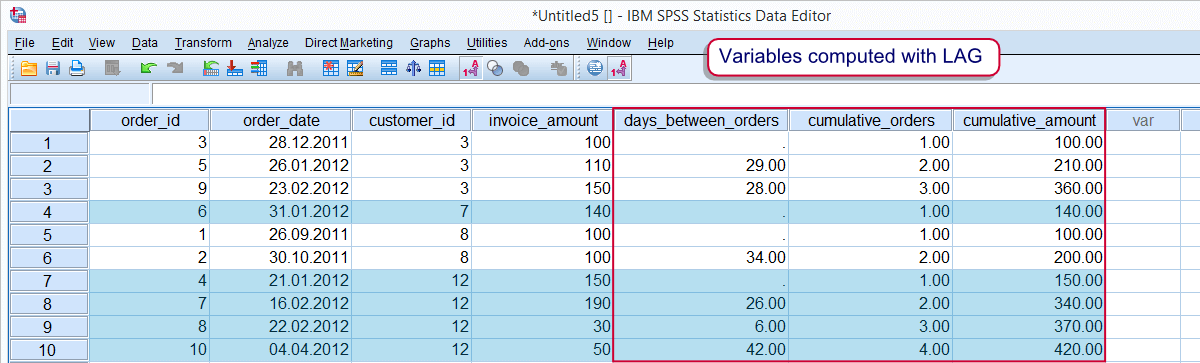1200x363 pixels.
Task: Open the Transform menu
Action: coord(203,43)
